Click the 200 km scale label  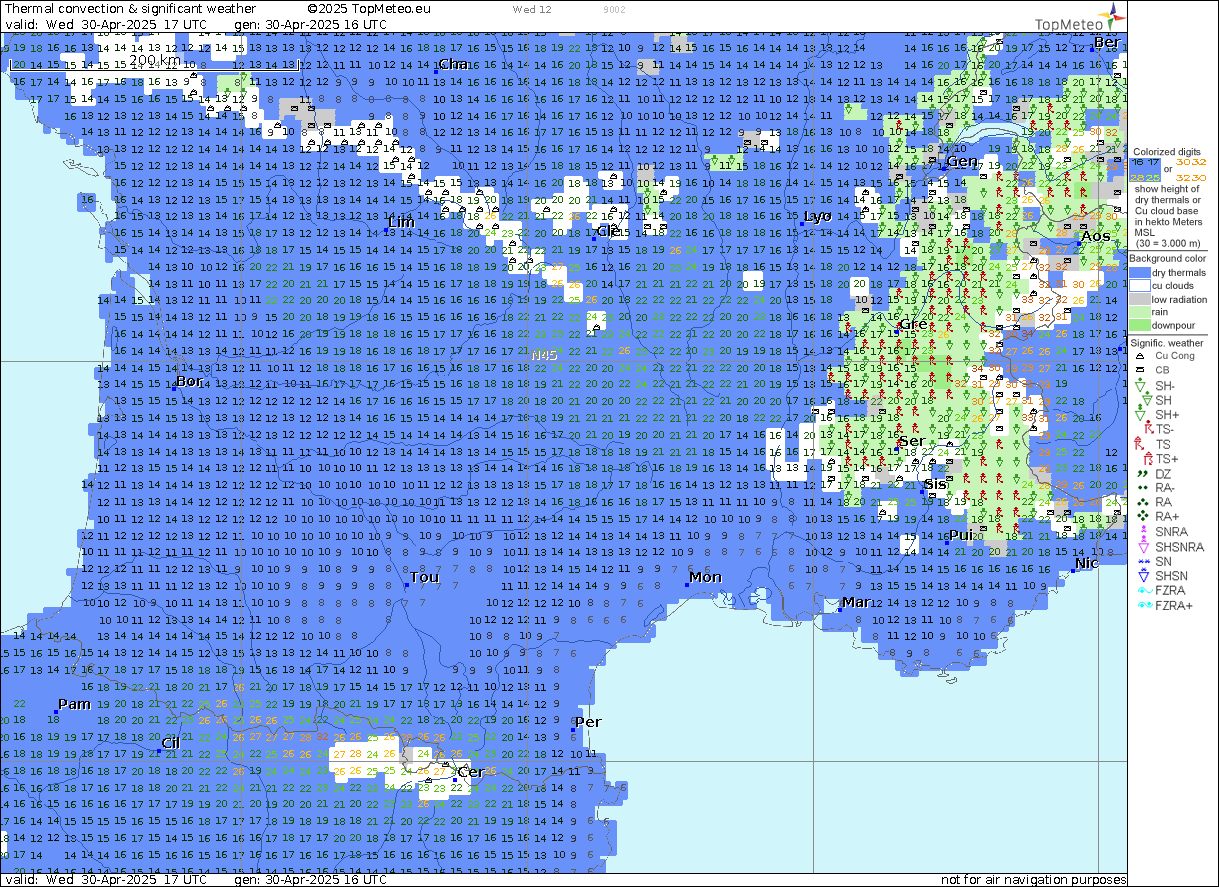pos(155,60)
